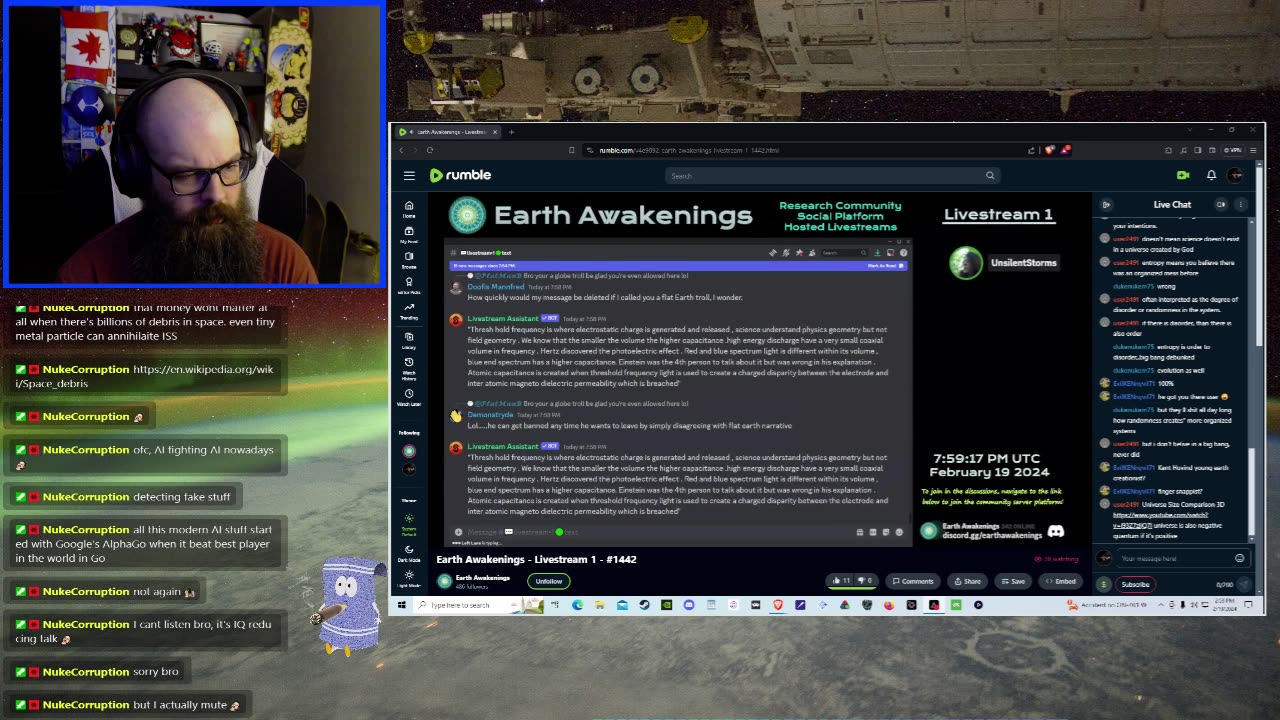Click Brave shields icon in address bar
The image size is (1280, 720).
[1049, 150]
